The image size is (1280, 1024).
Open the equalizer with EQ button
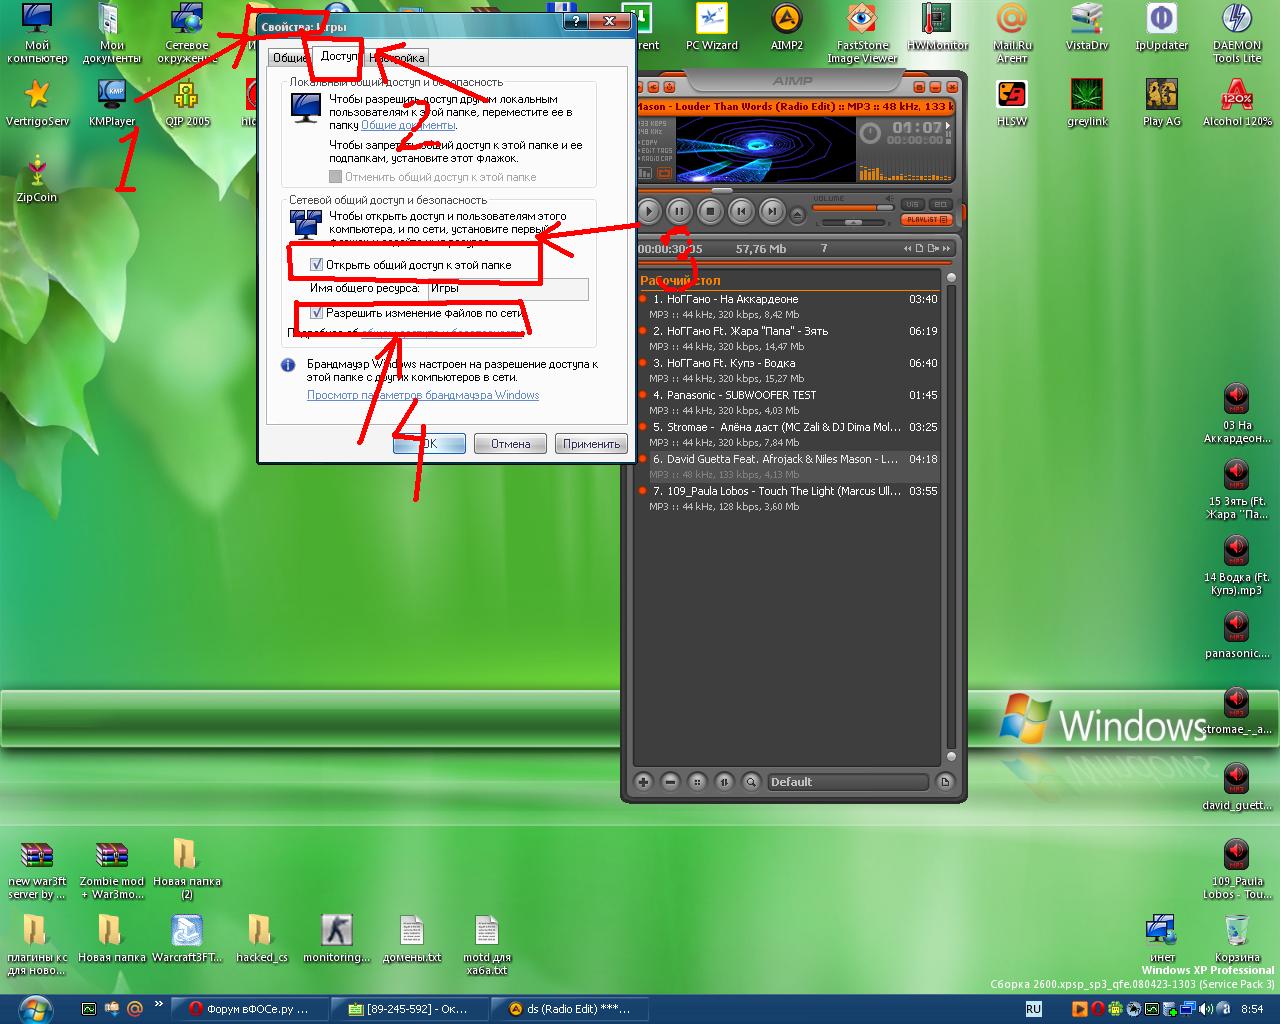pos(940,204)
